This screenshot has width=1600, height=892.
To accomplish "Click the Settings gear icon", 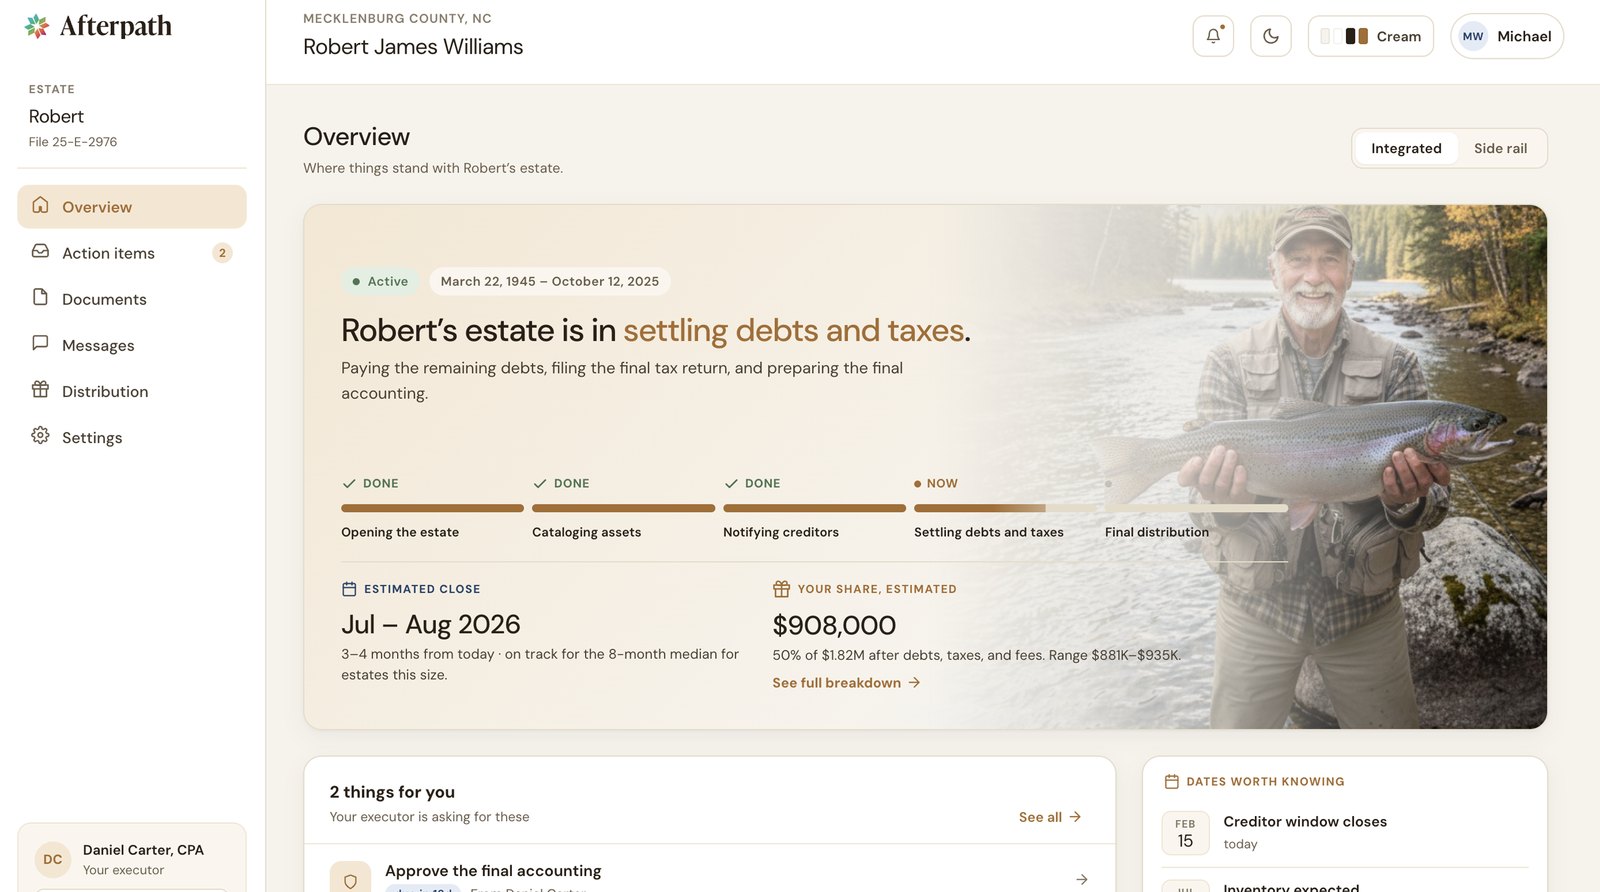I will (x=40, y=435).
